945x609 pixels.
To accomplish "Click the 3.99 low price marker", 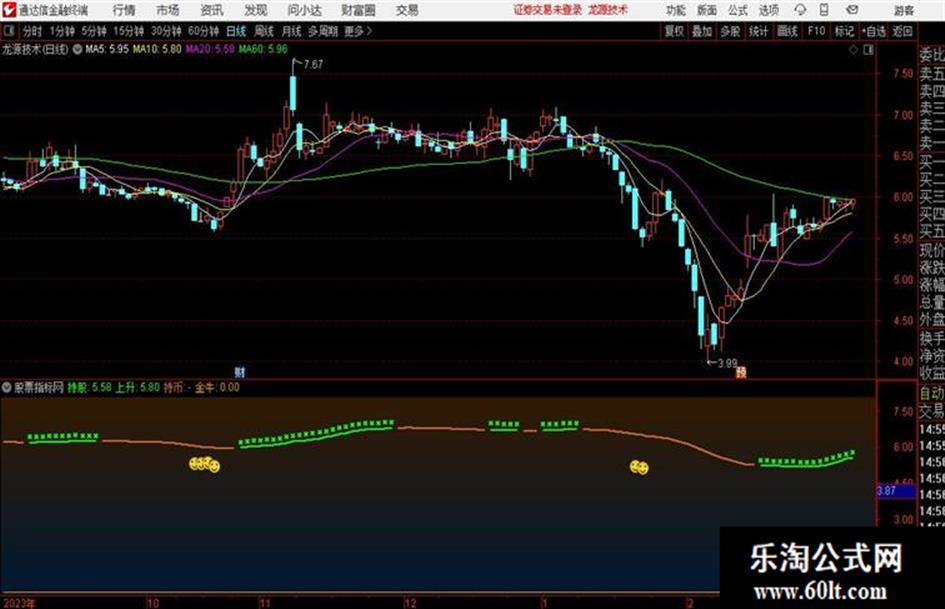I will (x=727, y=363).
